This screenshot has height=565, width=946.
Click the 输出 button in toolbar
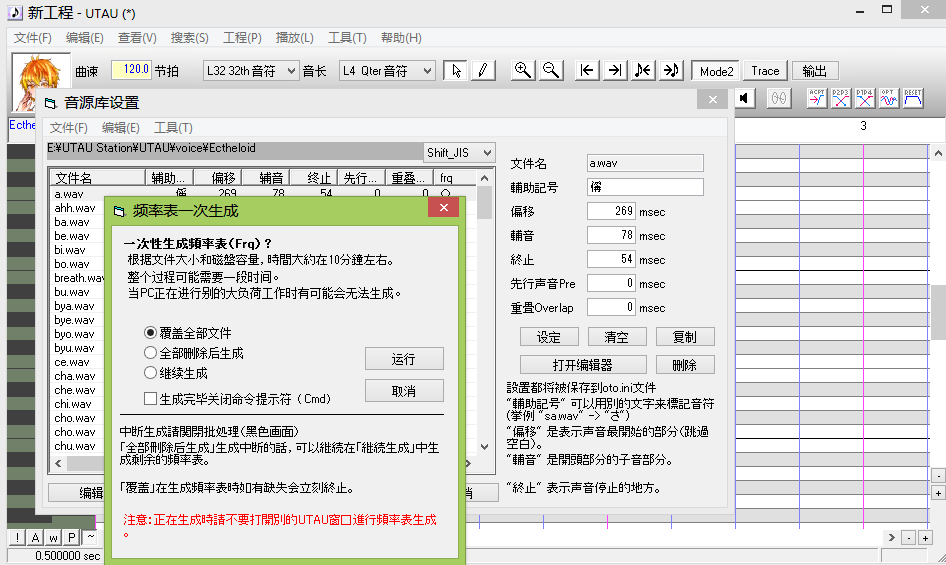pyautogui.click(x=815, y=71)
